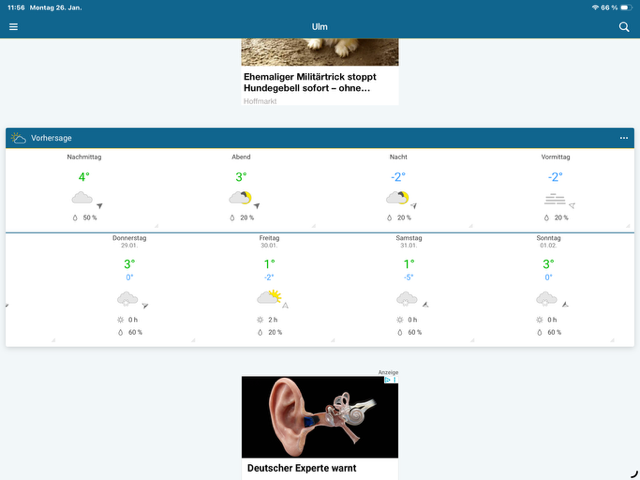Open Sonntag 01.02. forecast day
The height and width of the screenshot is (480, 640).
pos(547,241)
